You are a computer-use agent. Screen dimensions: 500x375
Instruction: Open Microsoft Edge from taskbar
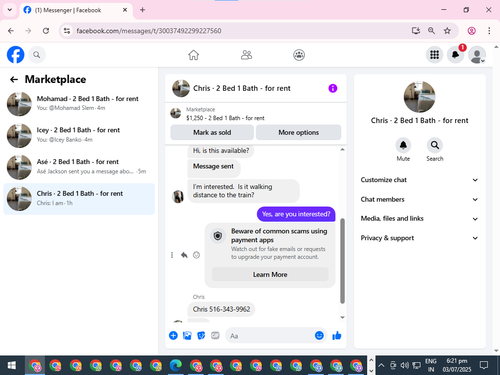coord(176,365)
